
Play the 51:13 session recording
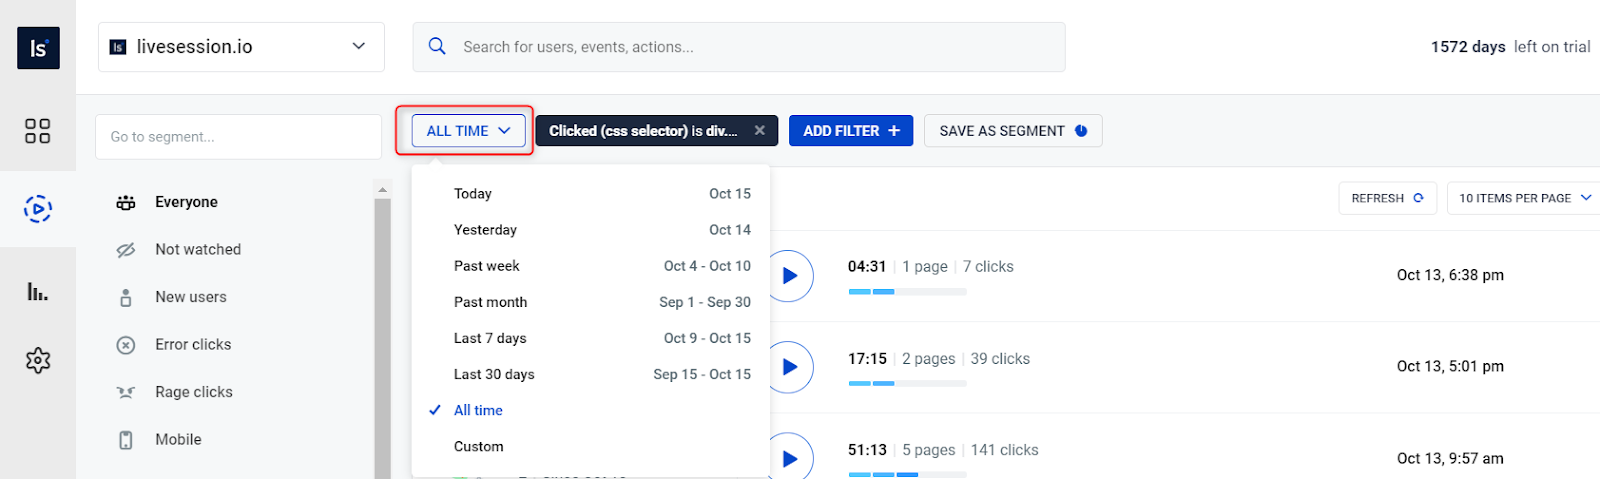(x=789, y=458)
